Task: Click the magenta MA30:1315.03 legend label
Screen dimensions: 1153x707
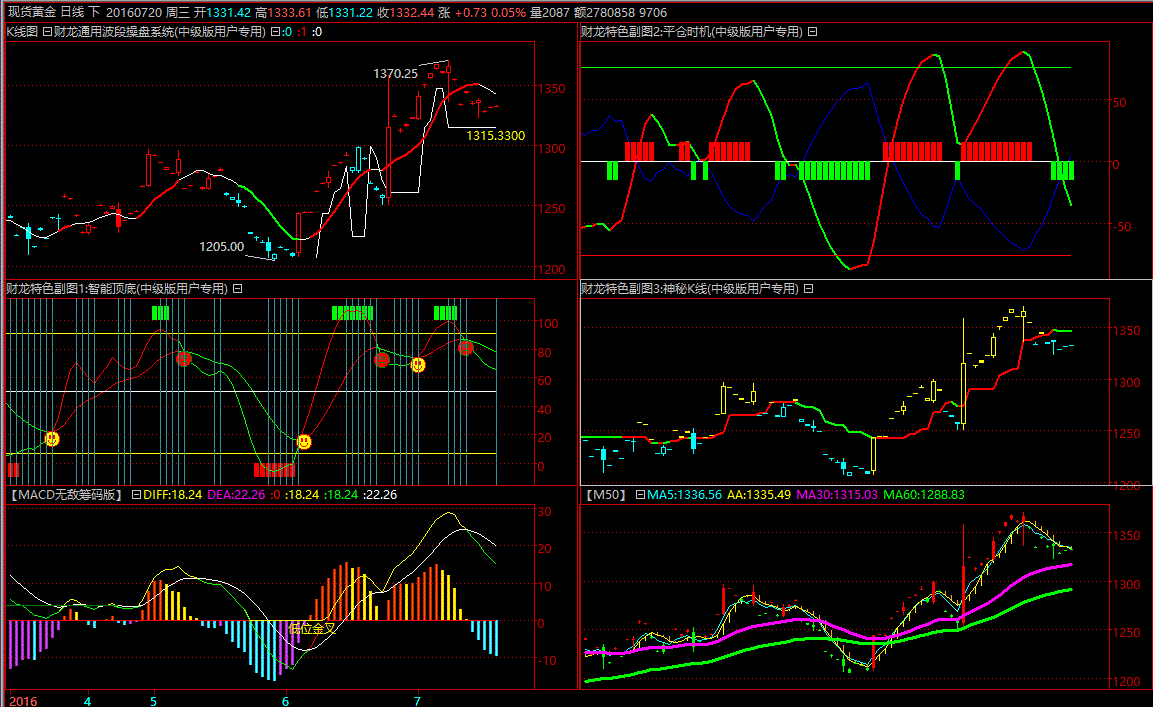Action: point(838,494)
